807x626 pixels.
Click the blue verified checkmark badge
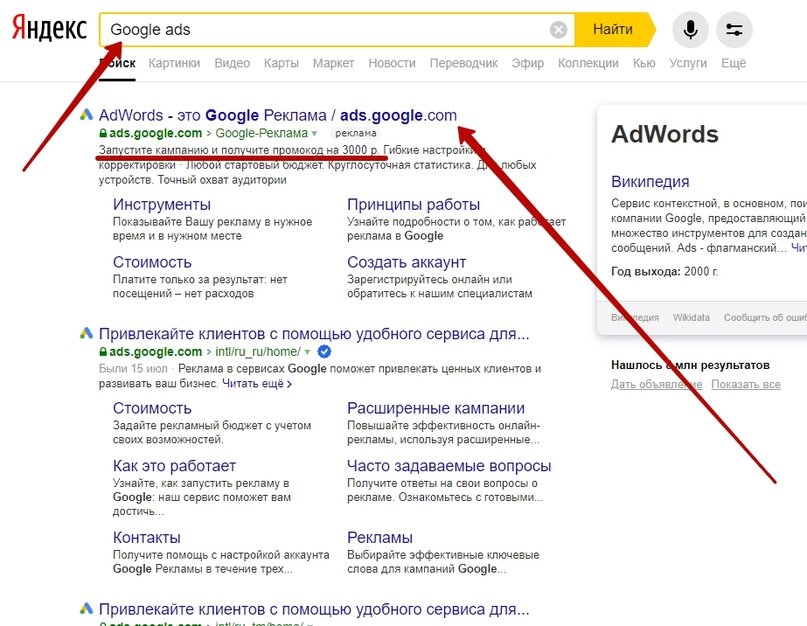[324, 352]
